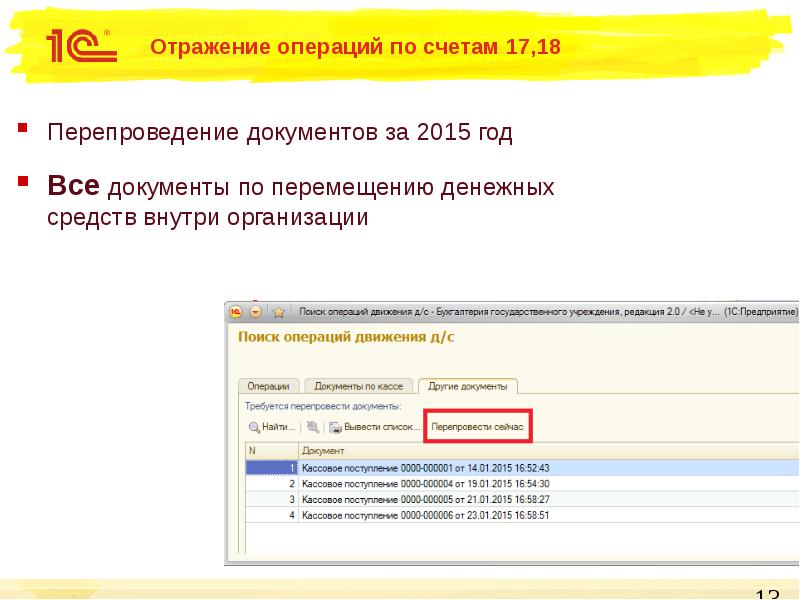Switch to the Операции tab
This screenshot has height=600, width=800.
(x=268, y=386)
